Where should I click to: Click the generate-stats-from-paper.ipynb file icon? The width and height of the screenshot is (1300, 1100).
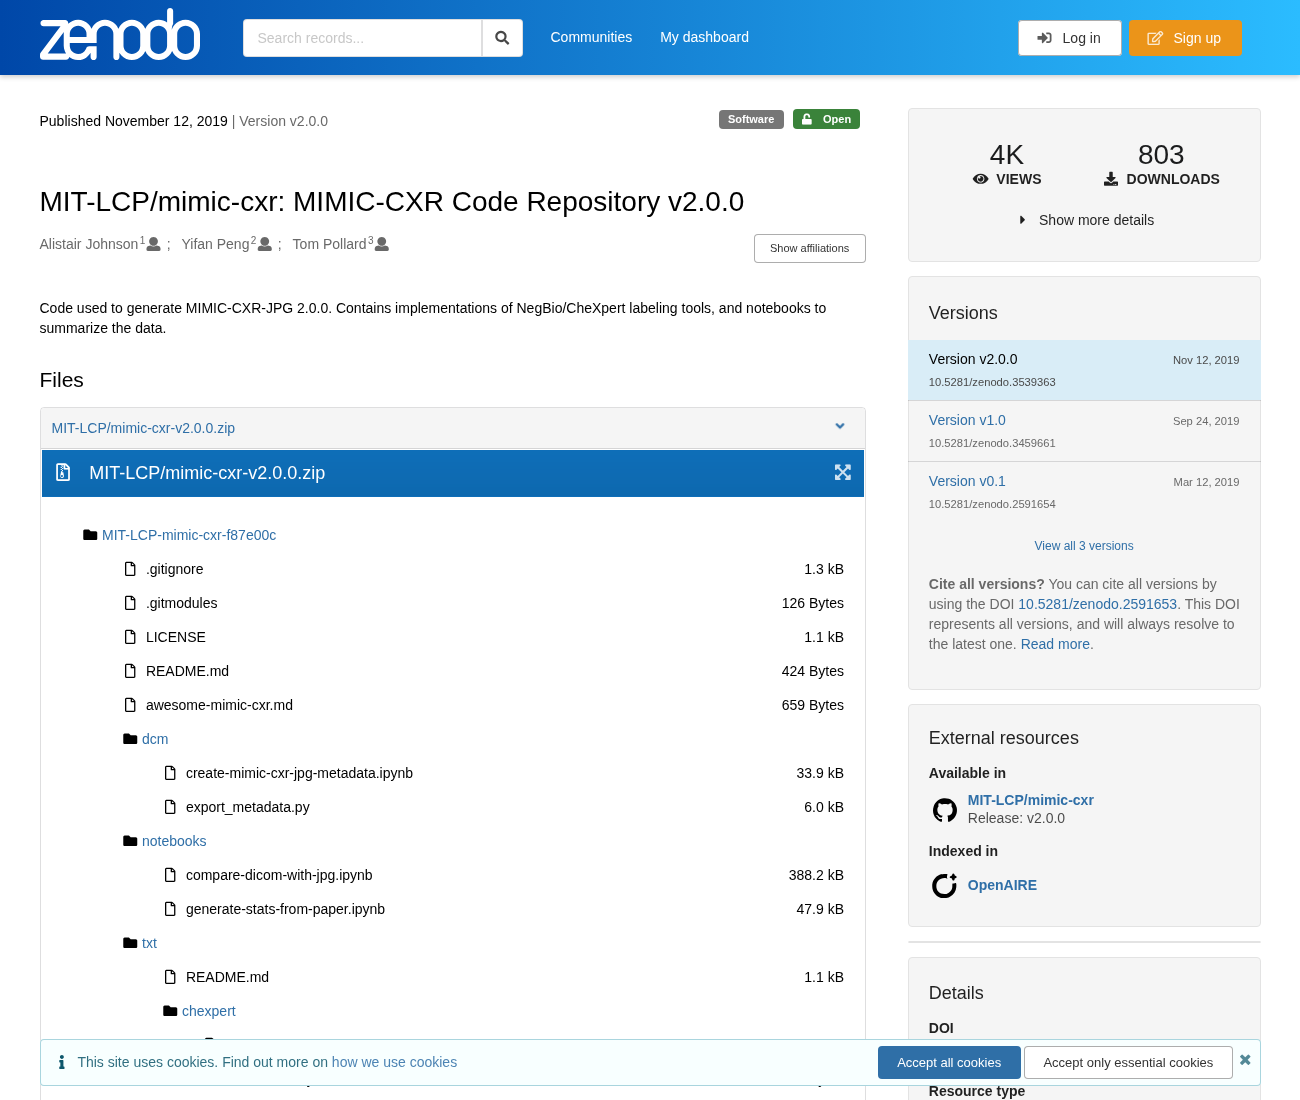click(170, 909)
